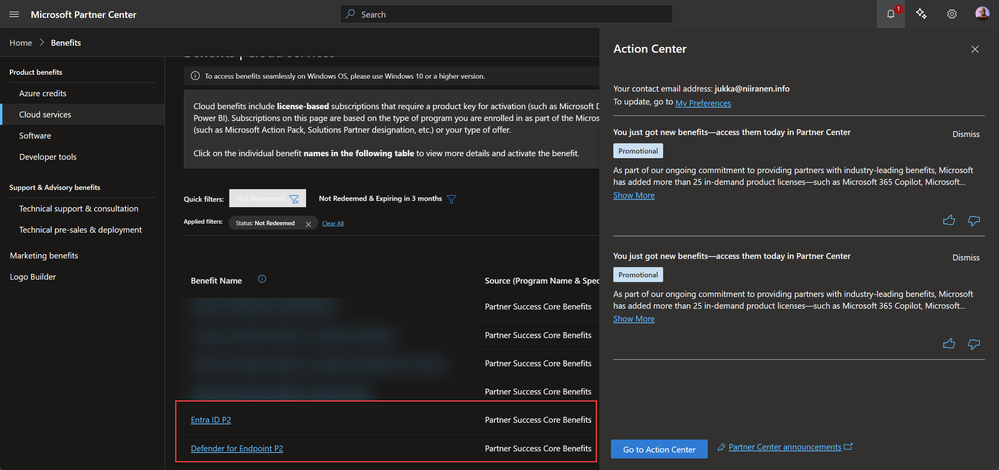This screenshot has height=470, width=999.
Task: Click the Source (Program Name) column header
Action: (x=542, y=280)
